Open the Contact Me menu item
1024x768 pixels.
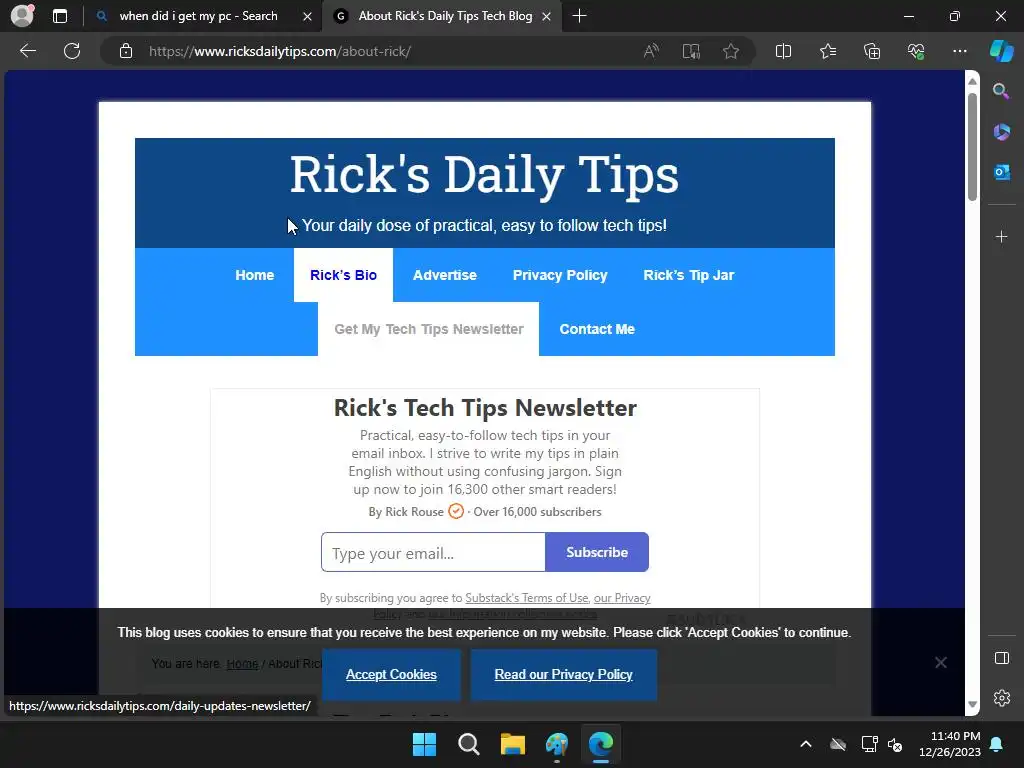click(x=597, y=329)
